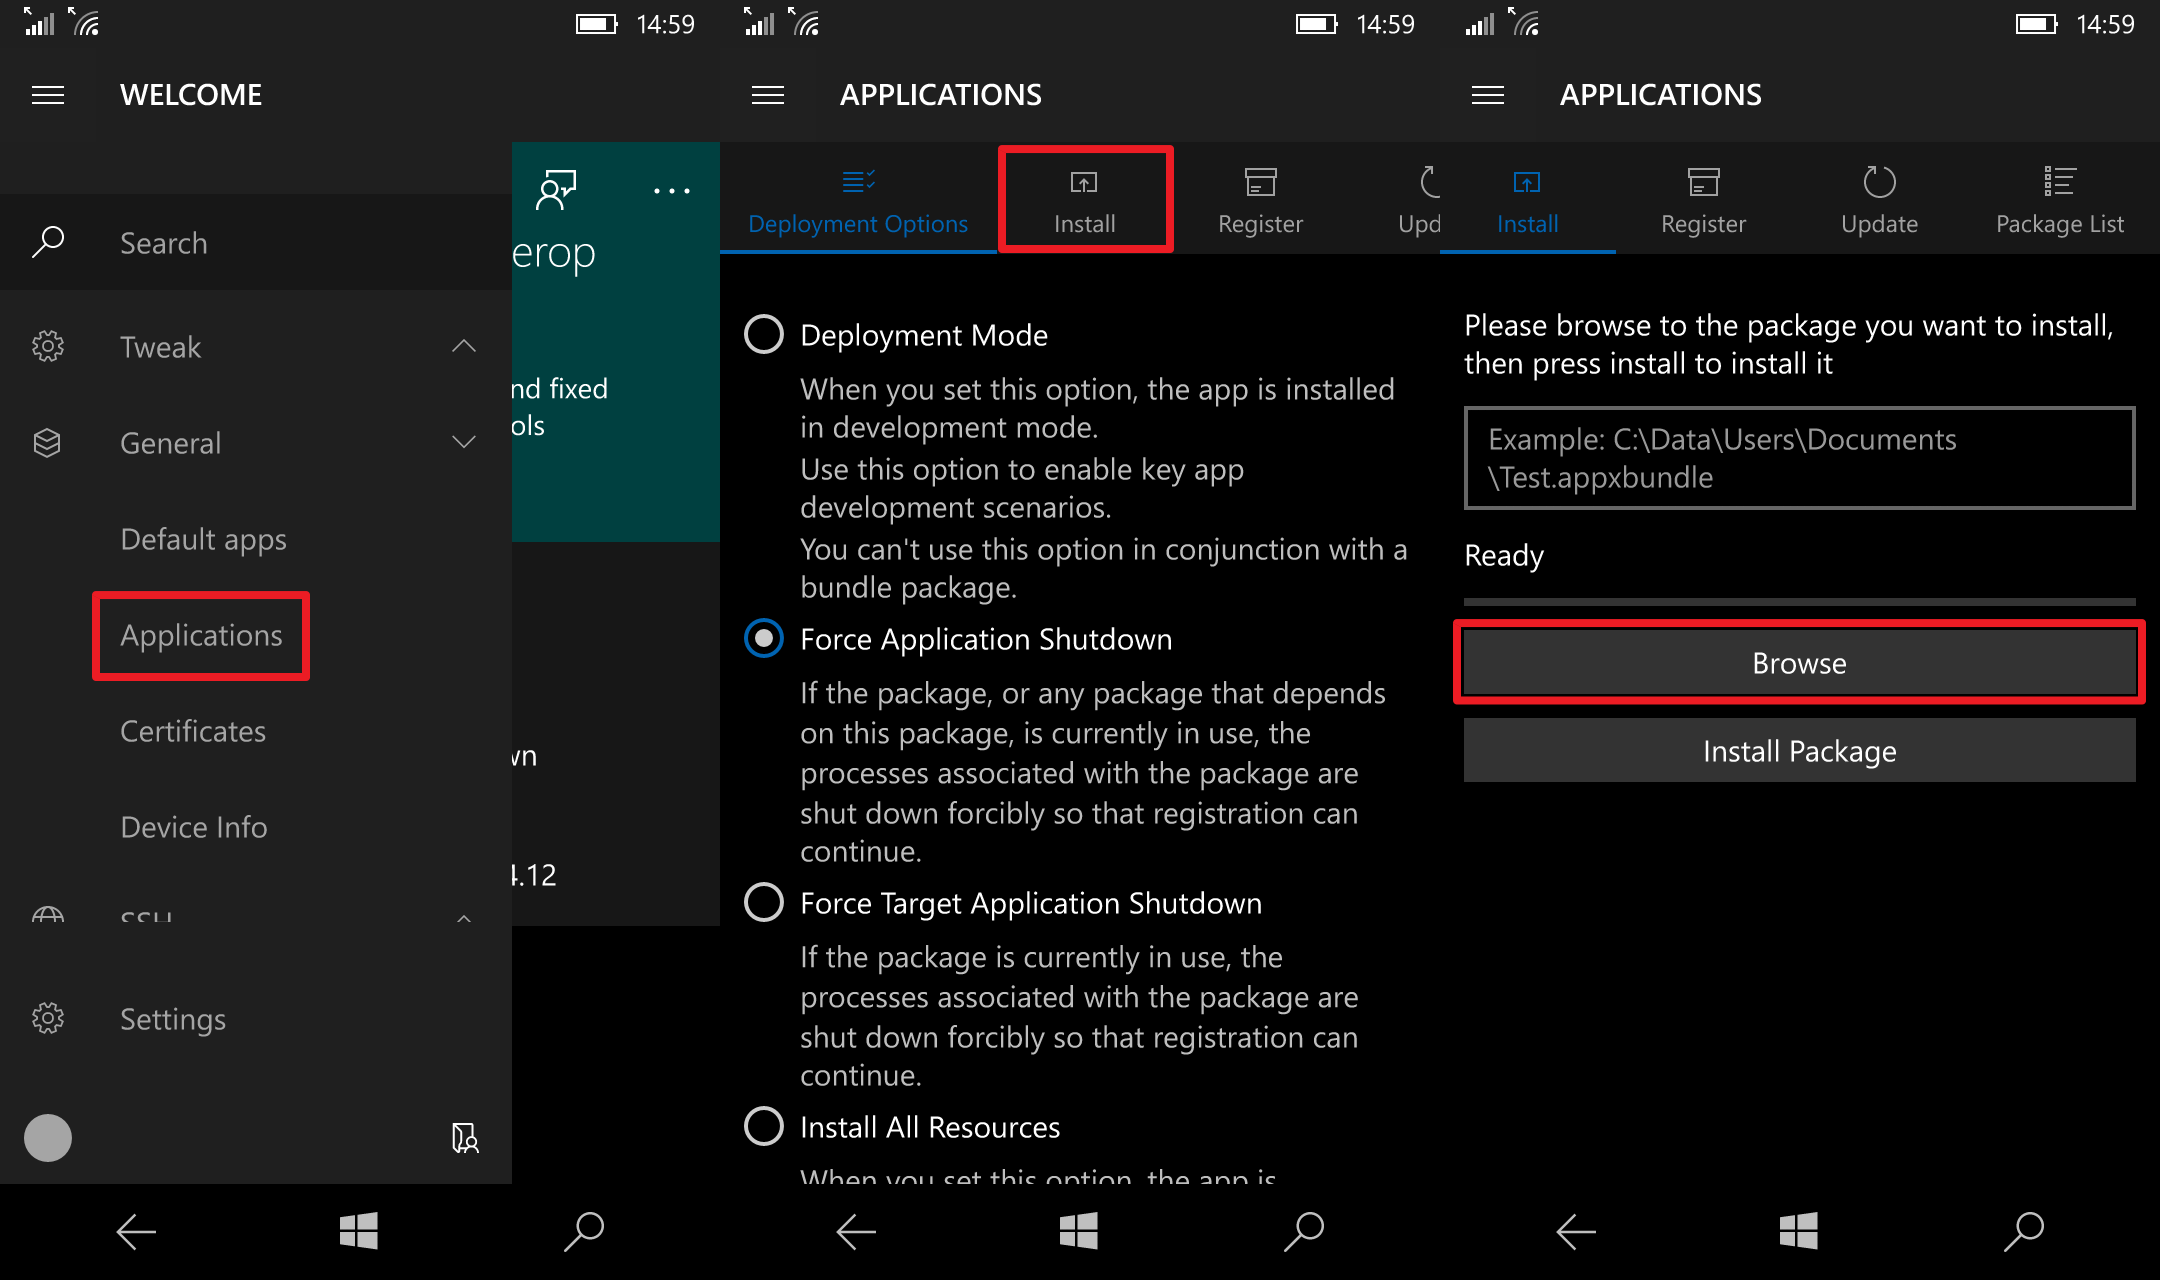Tap the search key on right phone
2160x1280 pixels.
coord(2024,1232)
